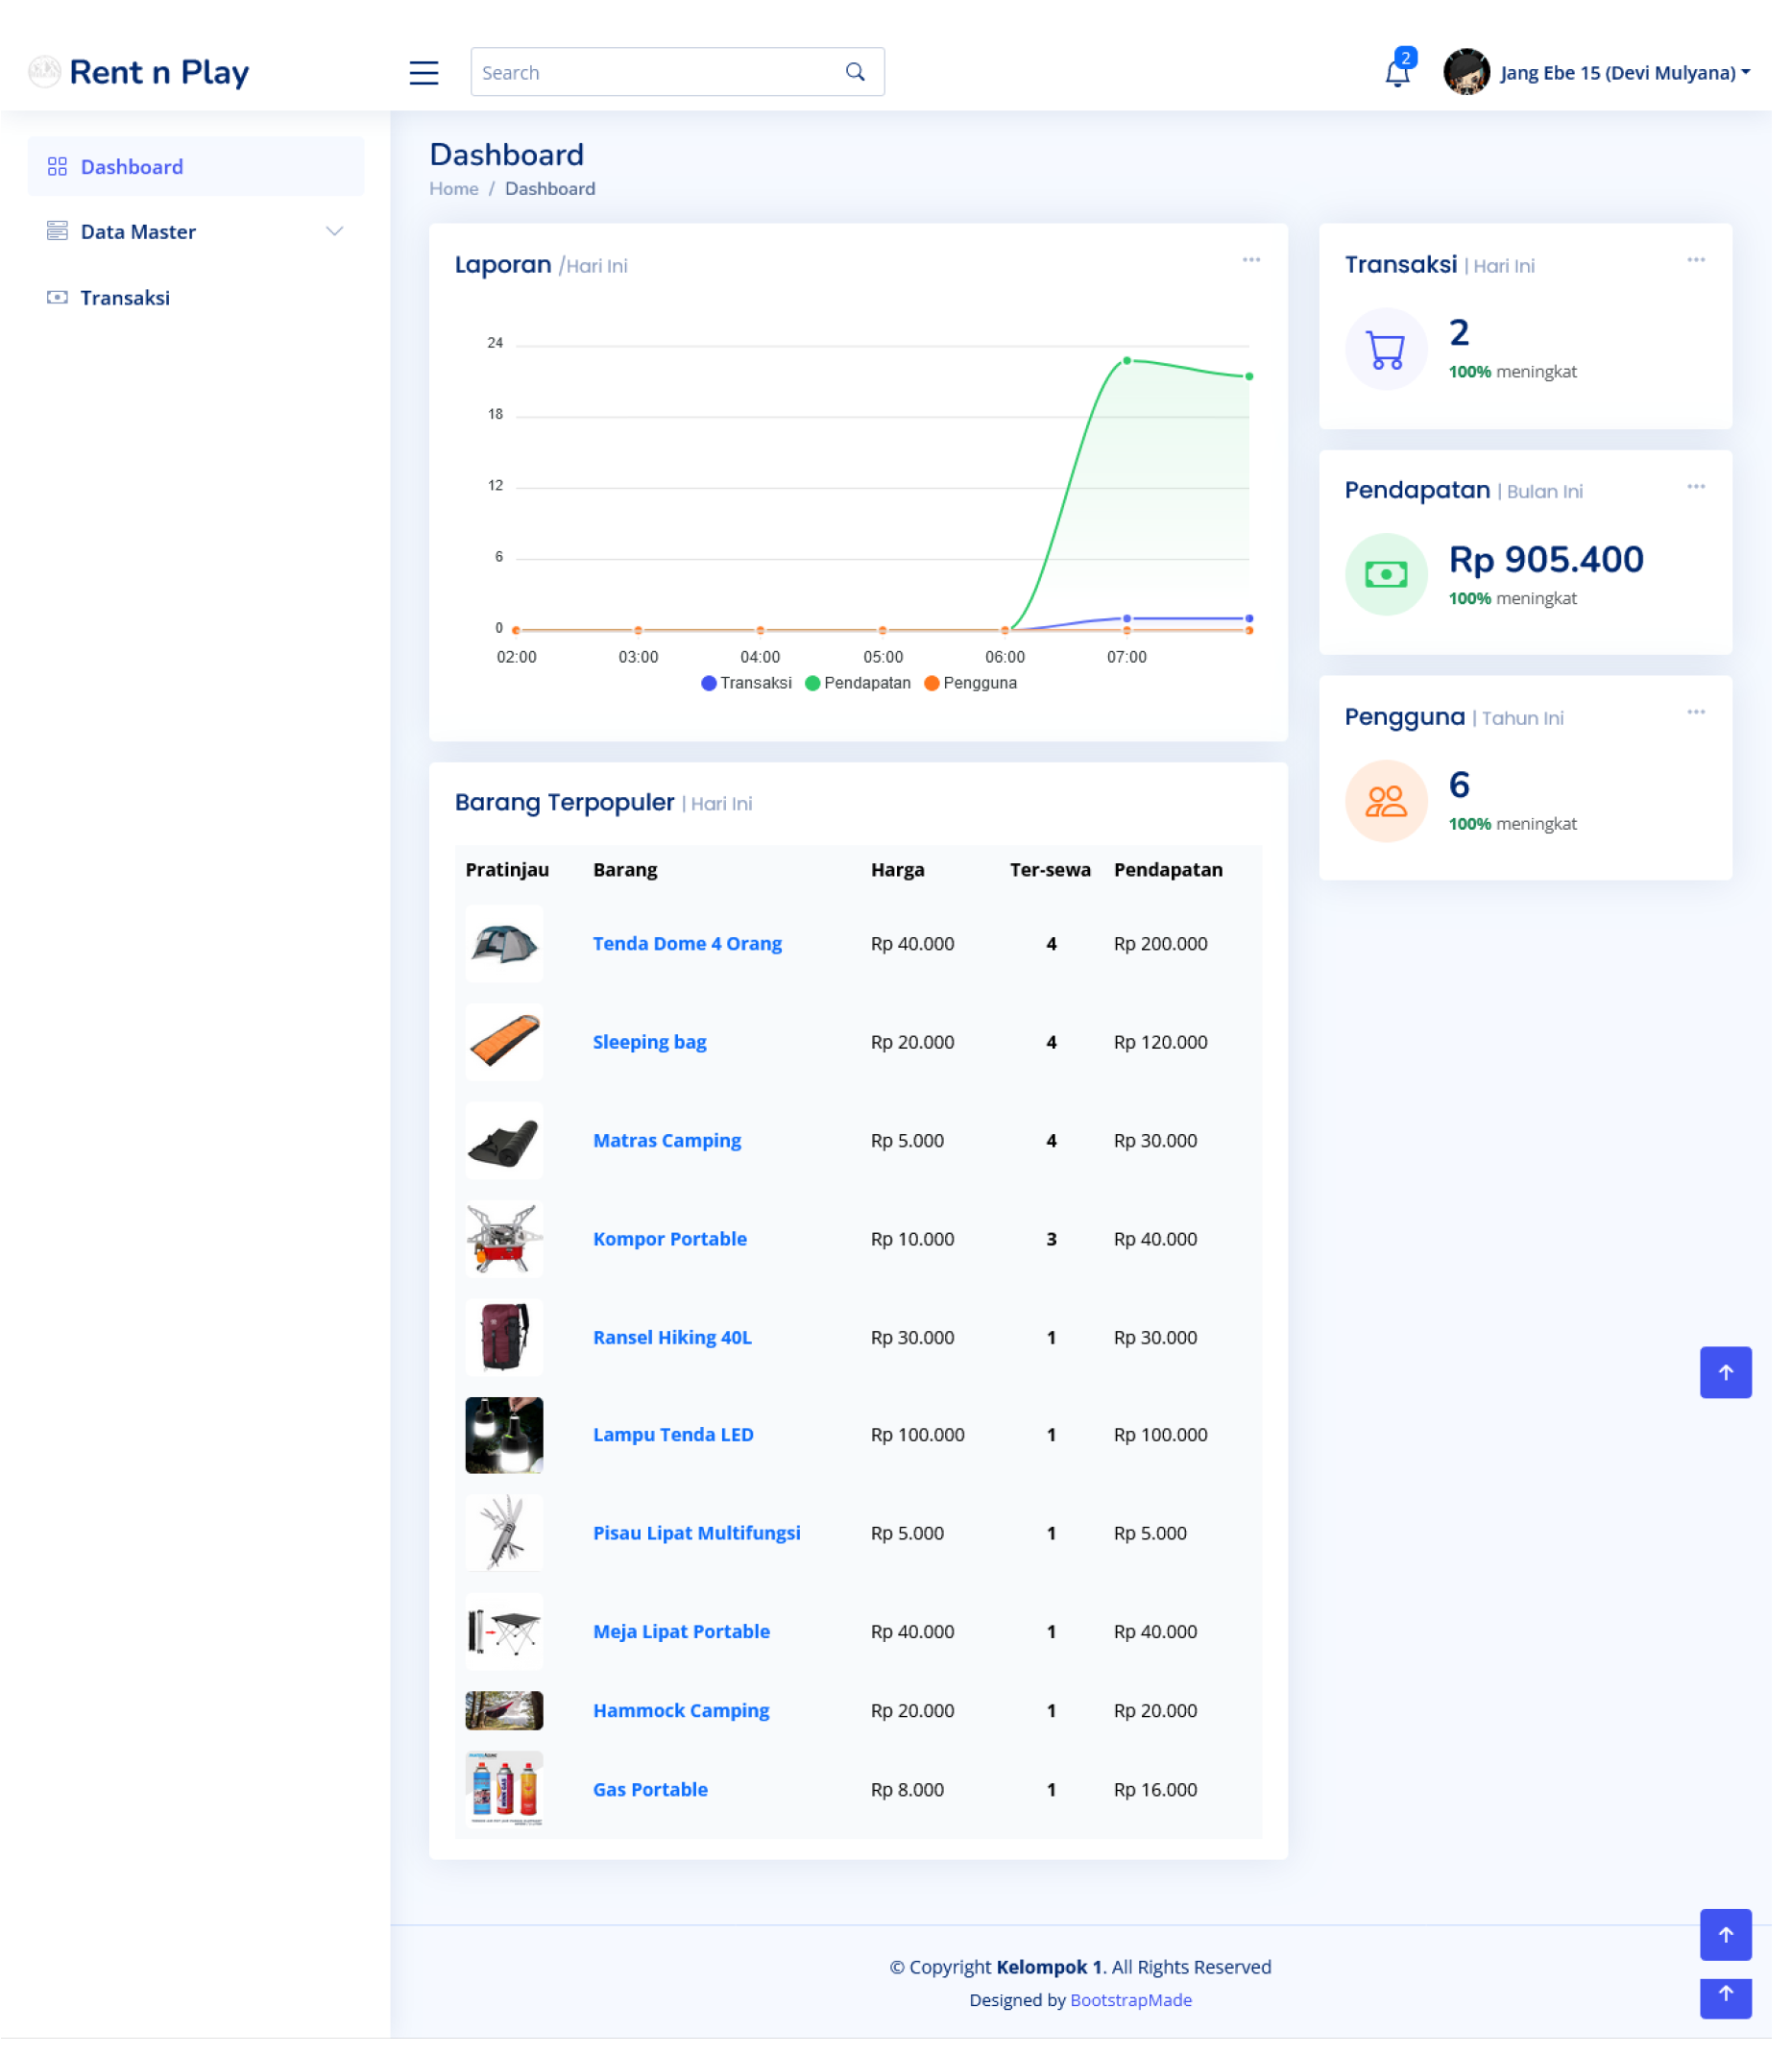The width and height of the screenshot is (1792, 2054).
Task: Open the Laporan card options menu
Action: point(1251,259)
